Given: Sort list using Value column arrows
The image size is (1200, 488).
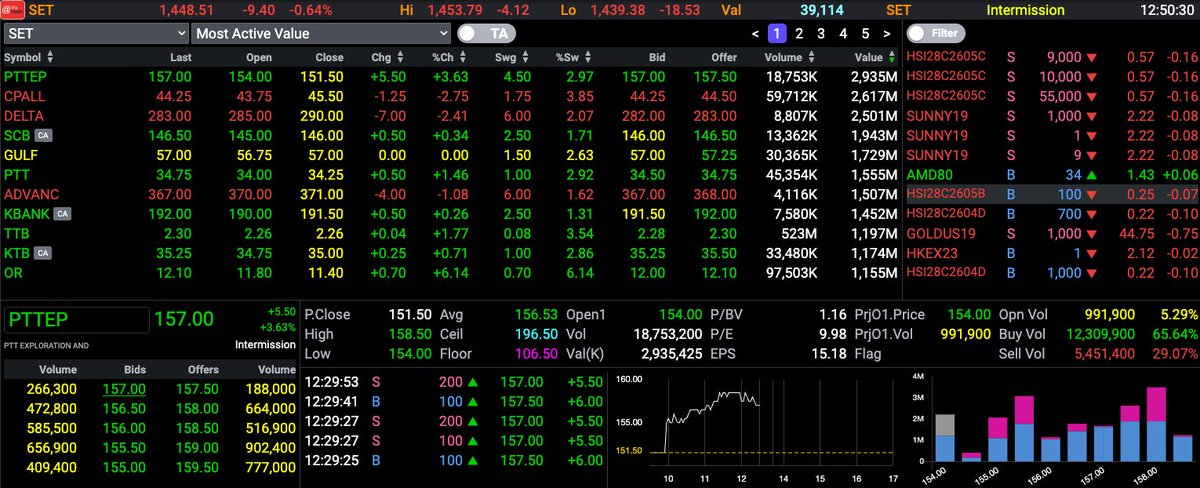Looking at the screenshot, I should 891,57.
